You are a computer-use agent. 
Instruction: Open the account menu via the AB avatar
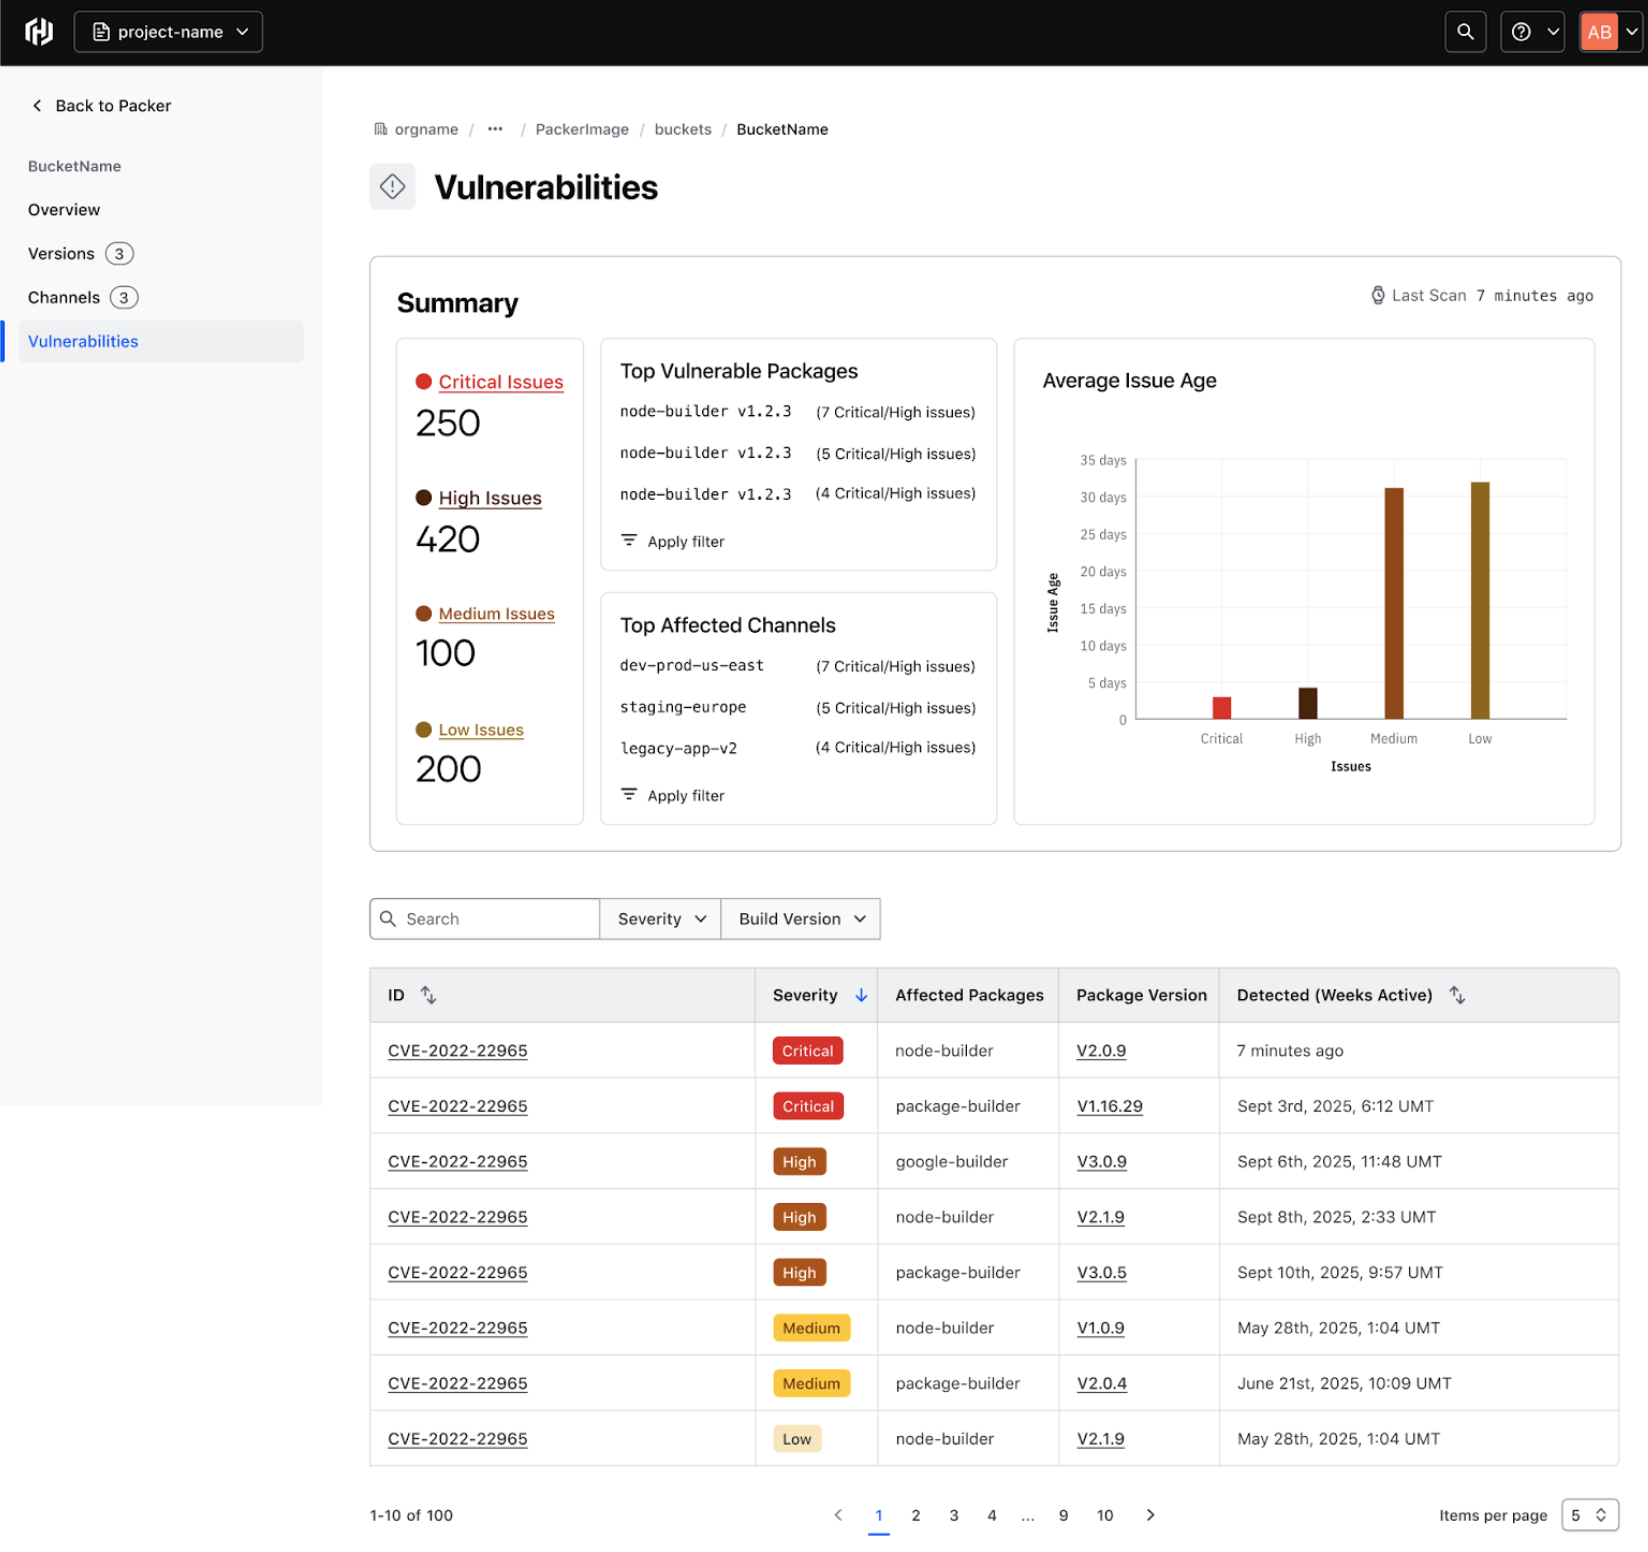pos(1598,31)
